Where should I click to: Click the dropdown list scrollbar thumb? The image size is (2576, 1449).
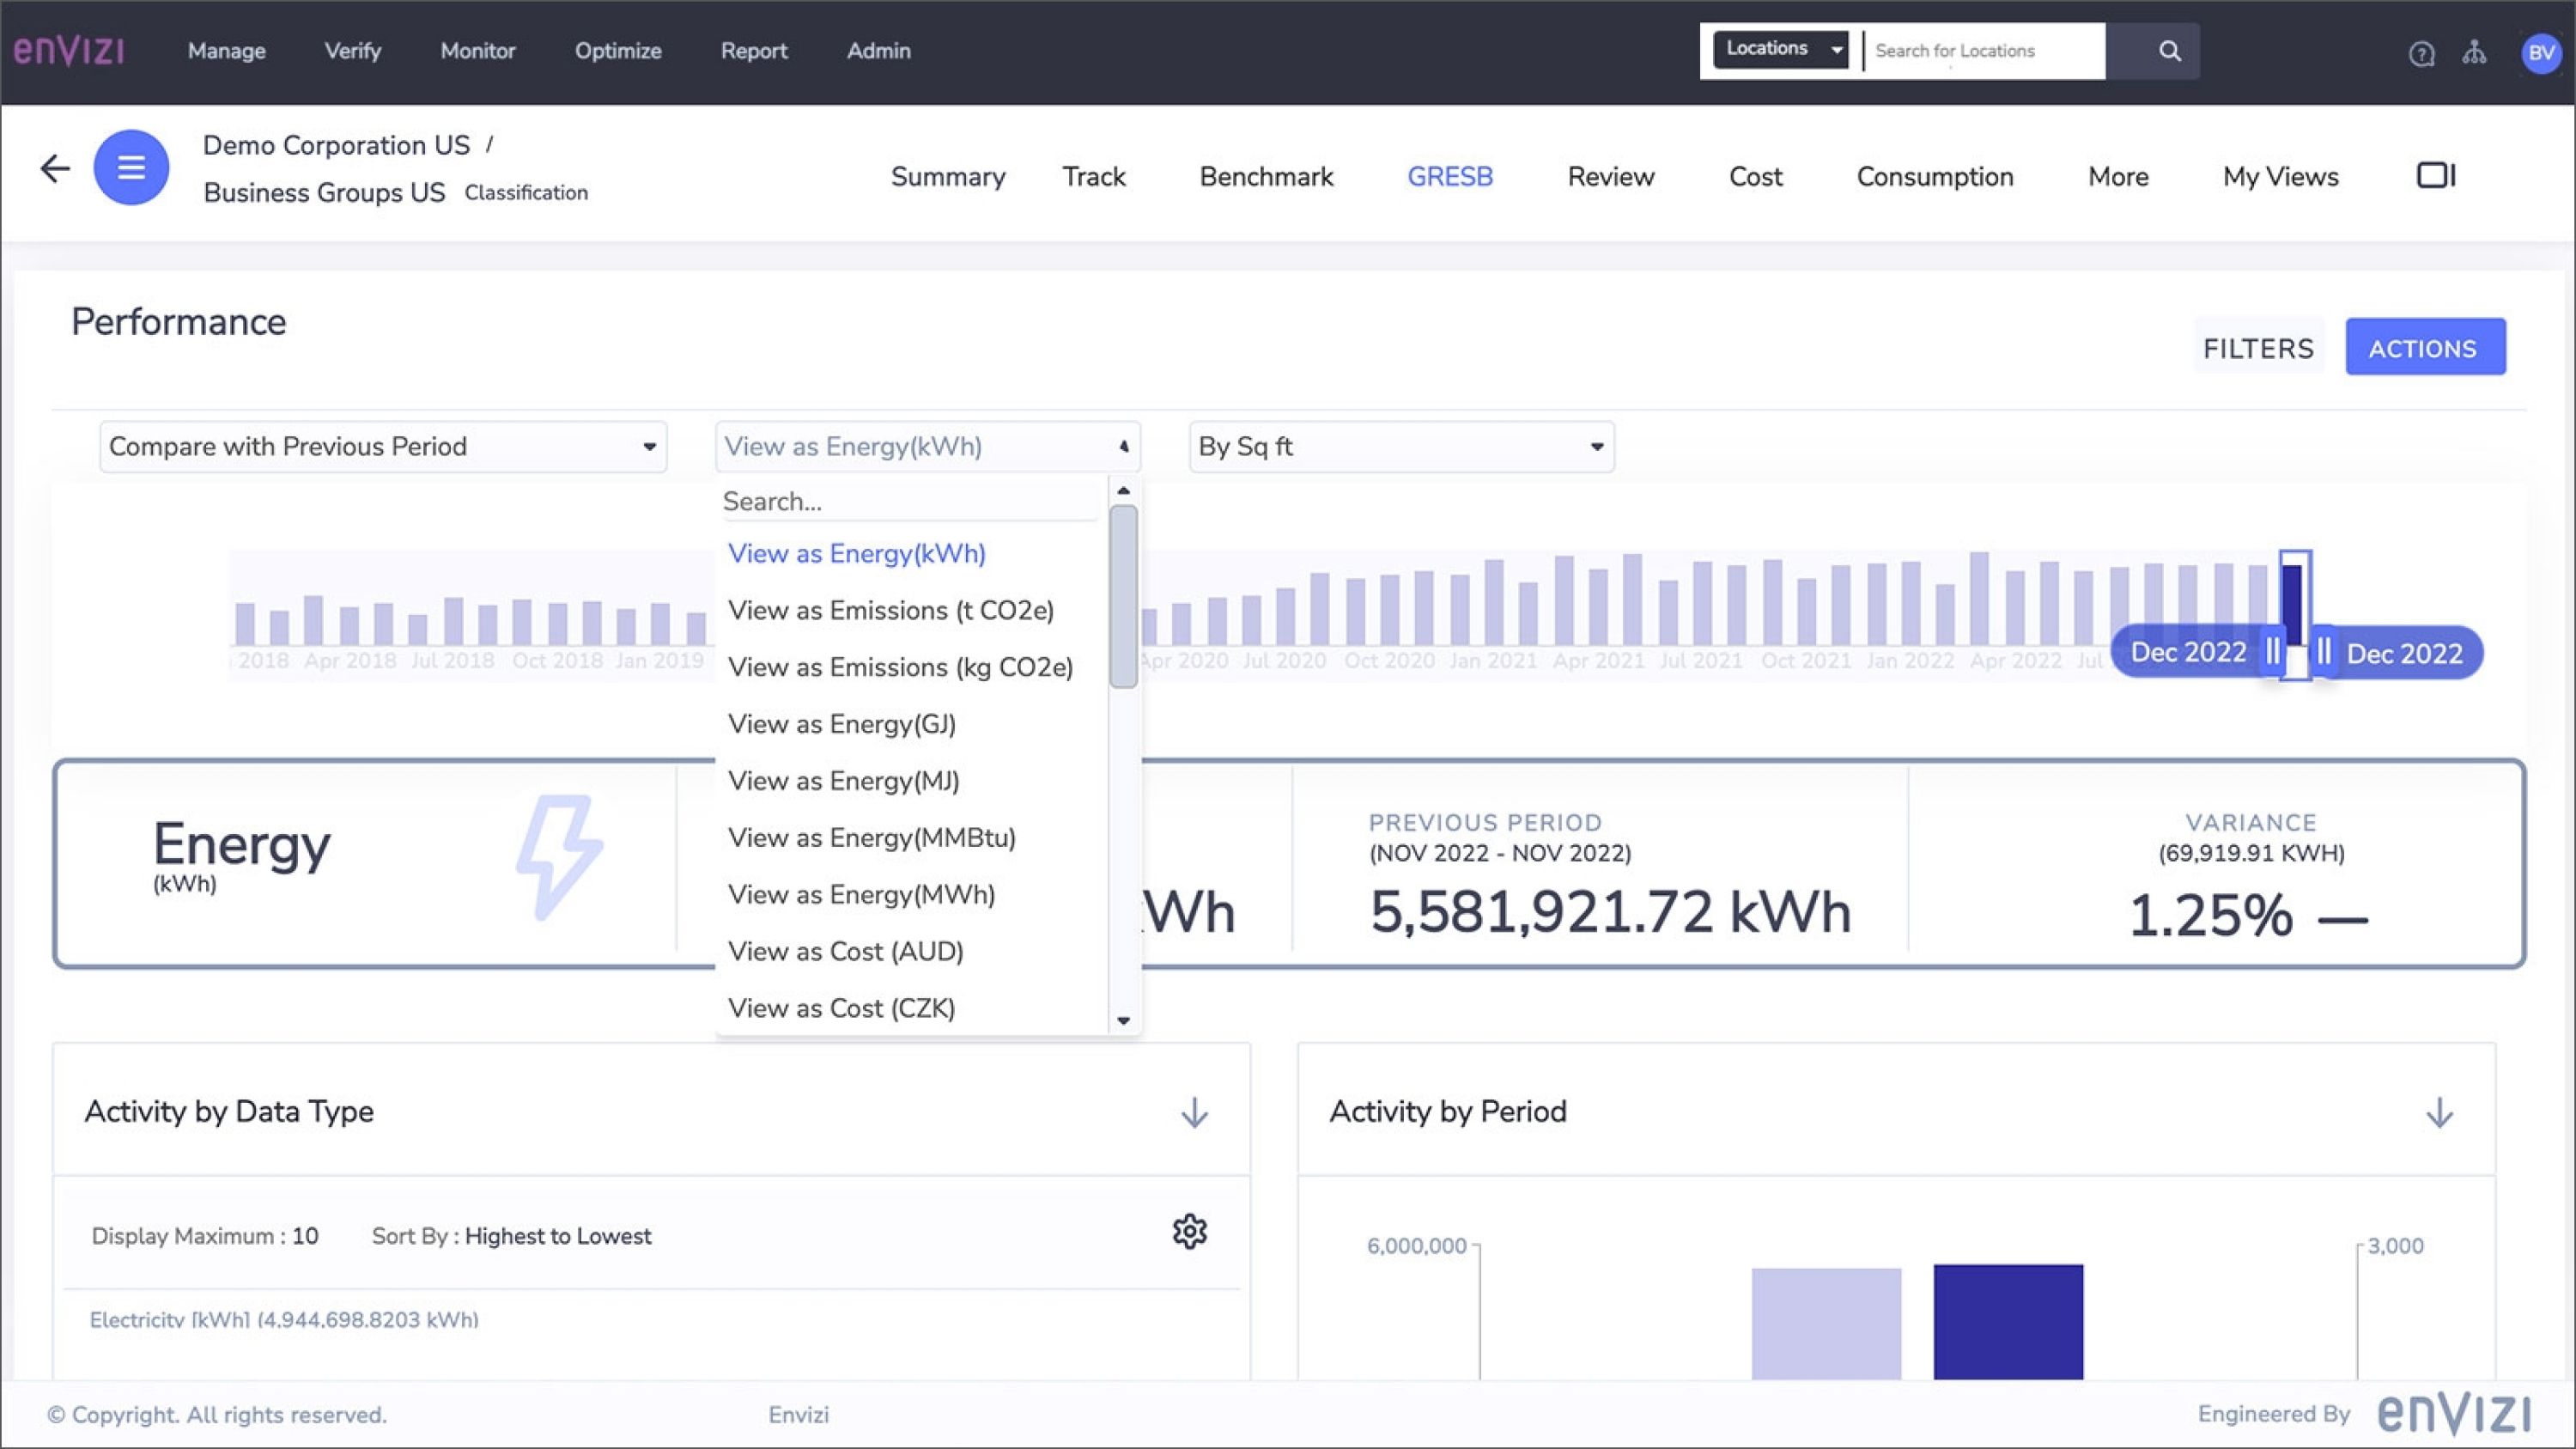tap(1123, 597)
